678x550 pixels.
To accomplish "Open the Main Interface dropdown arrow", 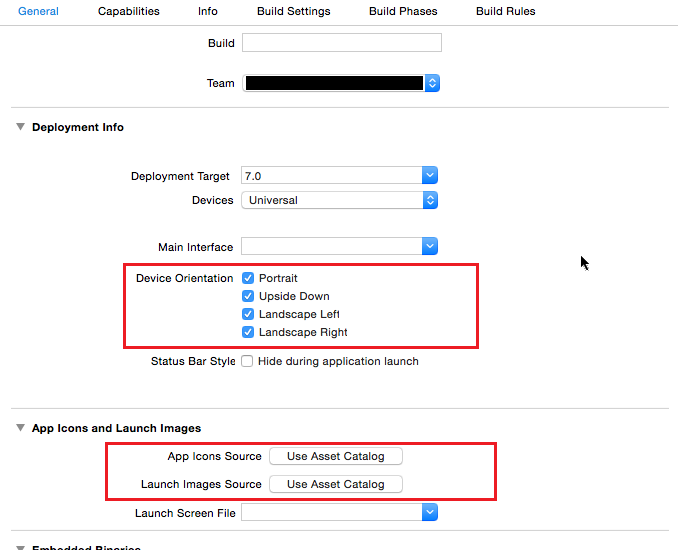I will 430,246.
